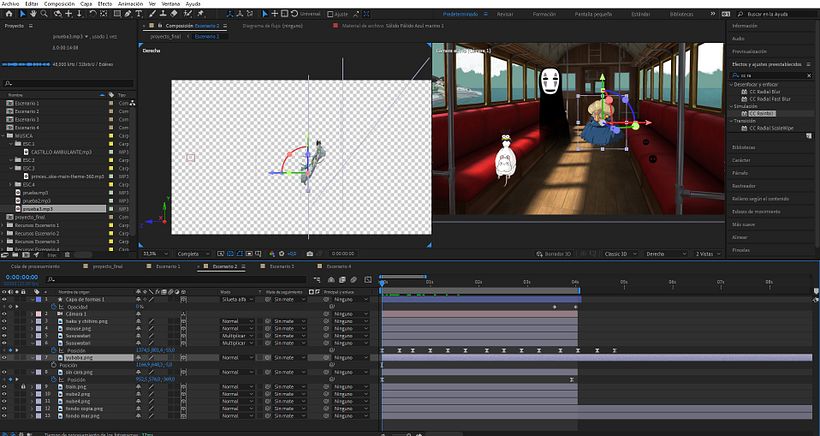Open track matte dropdown for mouse.png
Image resolution: width=820 pixels, height=436 pixels.
coord(289,328)
